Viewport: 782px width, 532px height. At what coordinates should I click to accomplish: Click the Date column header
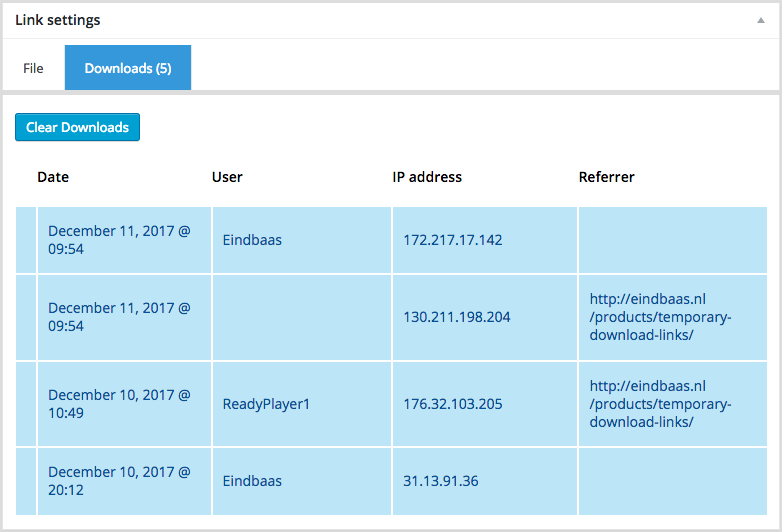(x=53, y=177)
